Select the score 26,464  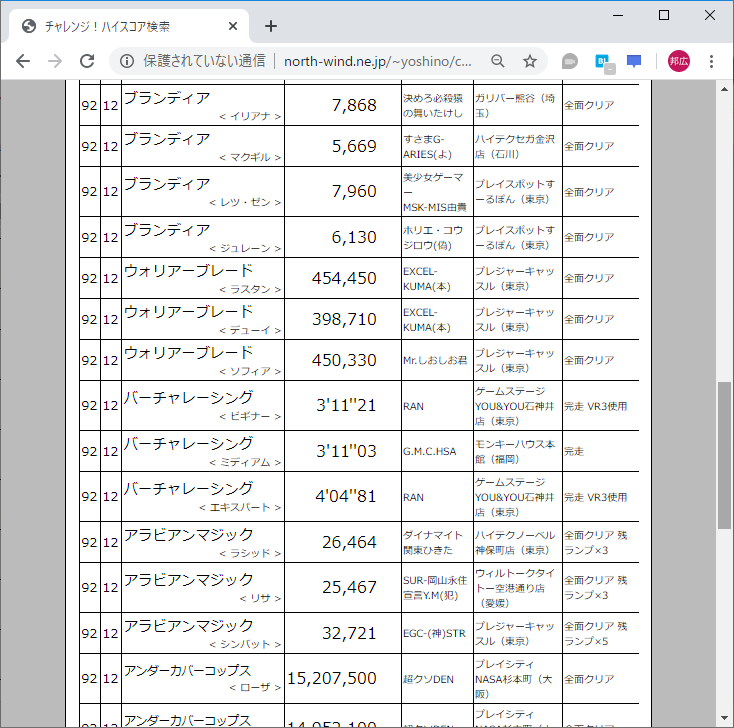tap(349, 542)
